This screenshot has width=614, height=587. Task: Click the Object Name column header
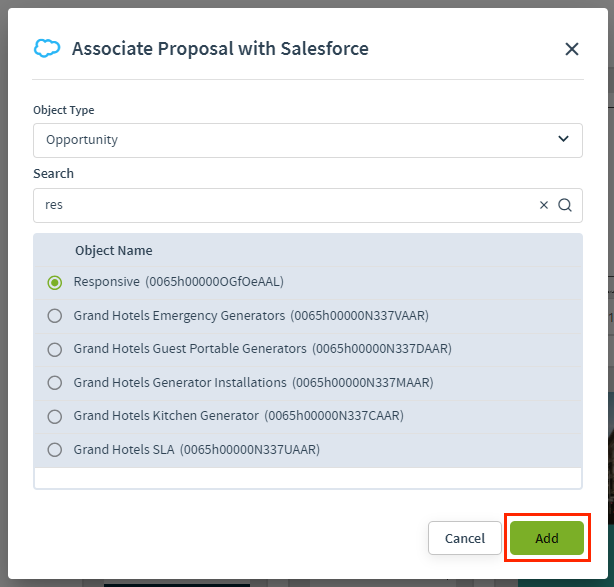pos(113,250)
